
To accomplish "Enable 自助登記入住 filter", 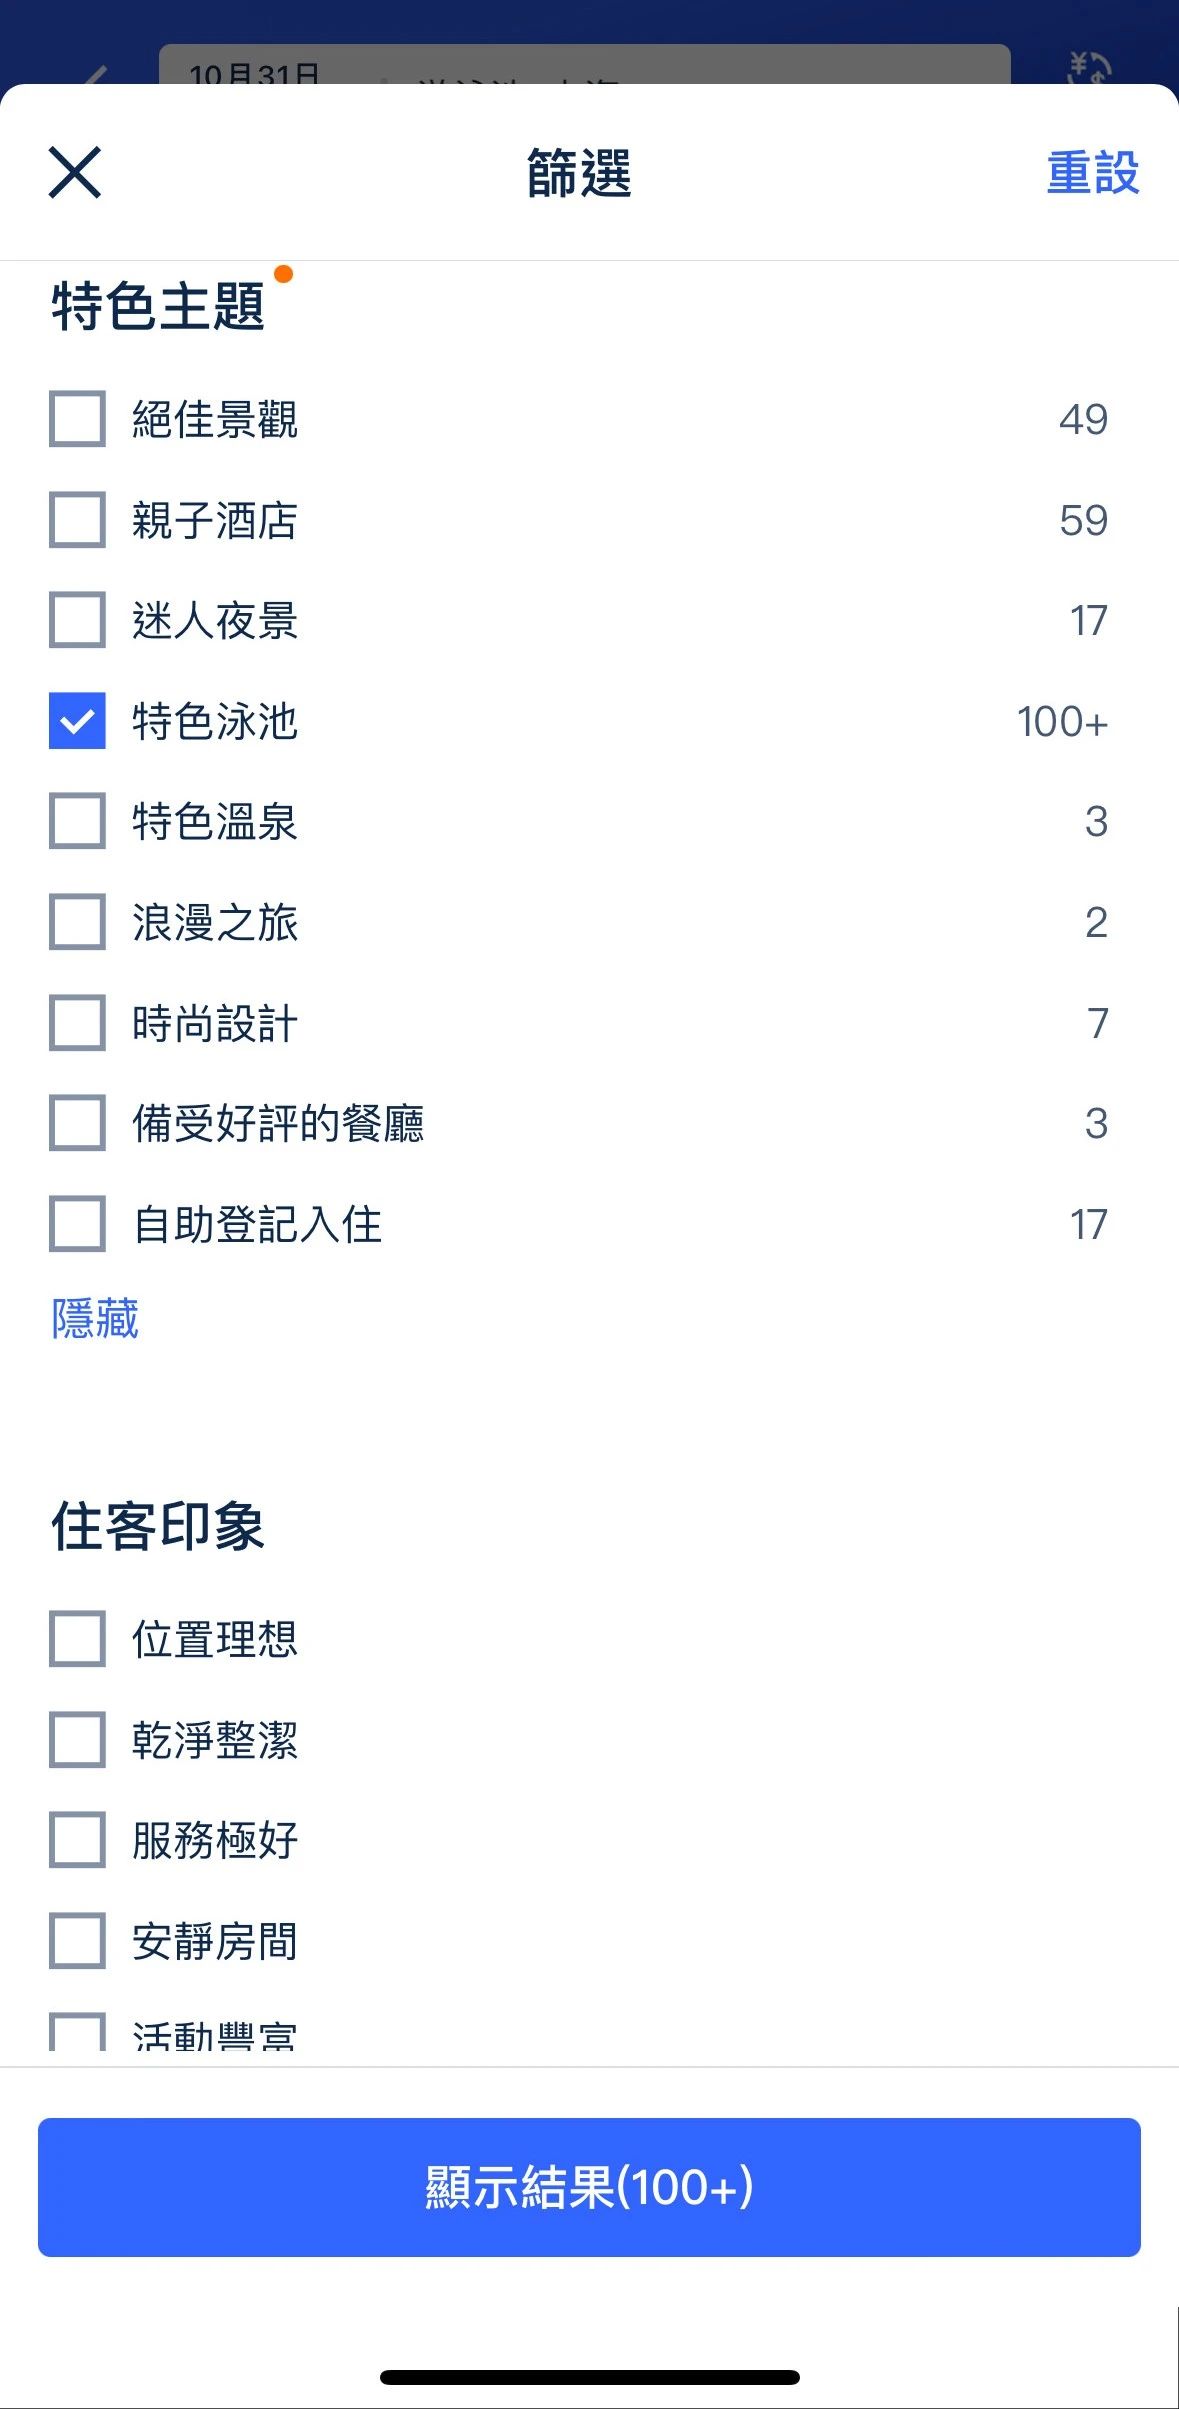I will (77, 1224).
